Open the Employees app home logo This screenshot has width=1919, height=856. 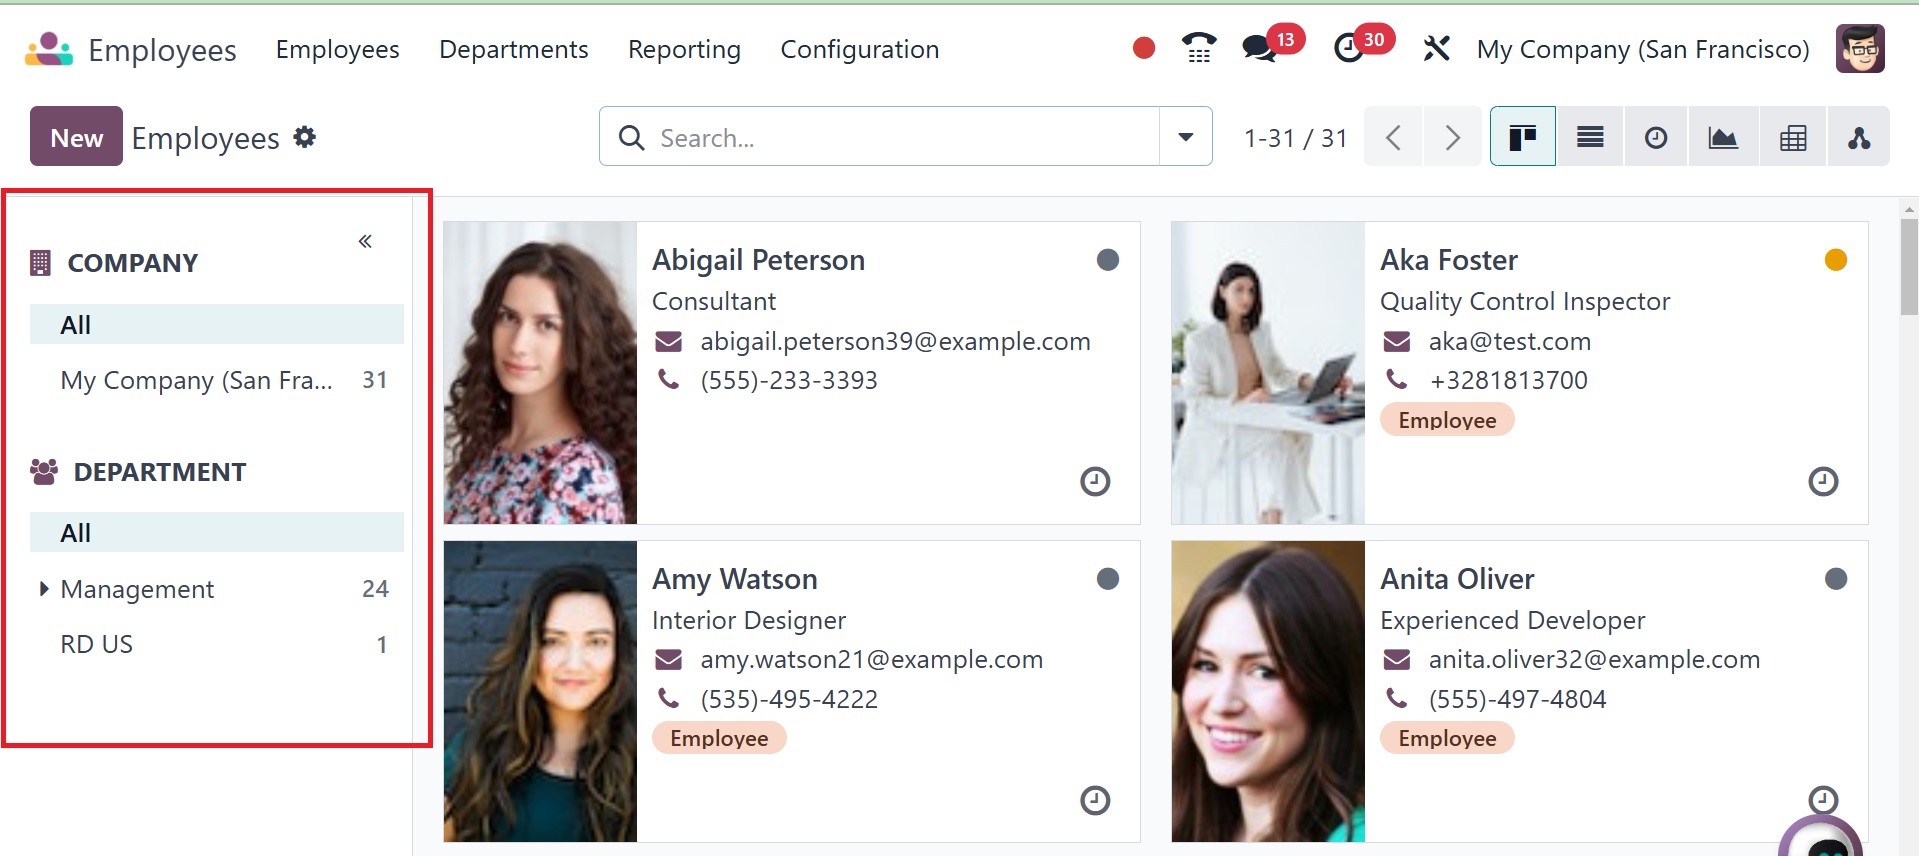(49, 49)
